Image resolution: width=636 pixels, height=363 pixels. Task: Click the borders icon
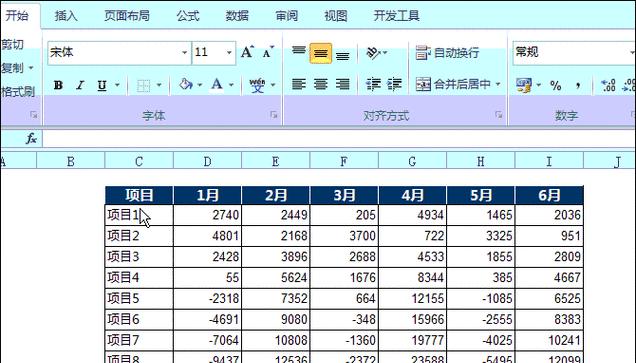144,86
